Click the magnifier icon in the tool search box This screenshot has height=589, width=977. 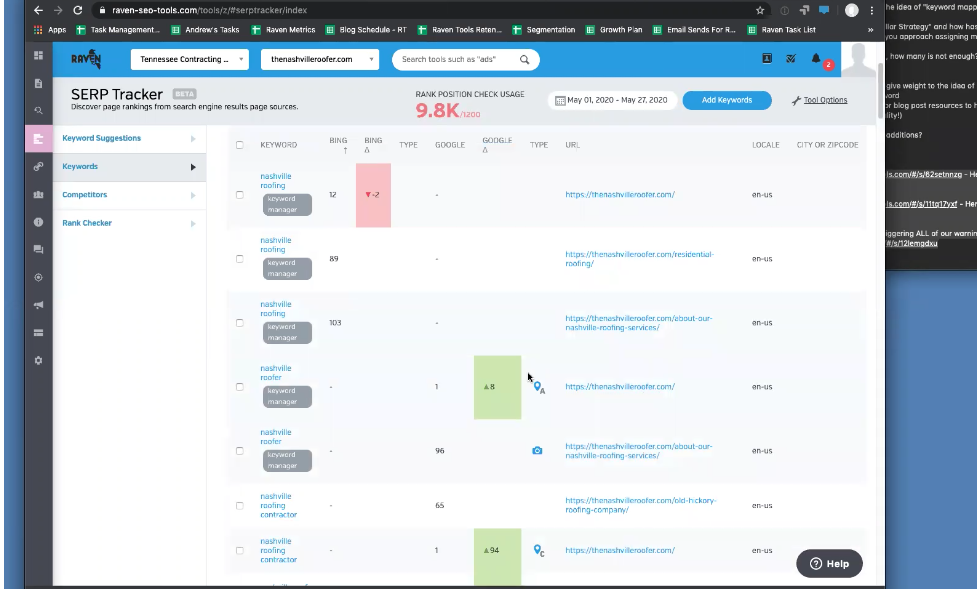click(x=525, y=60)
